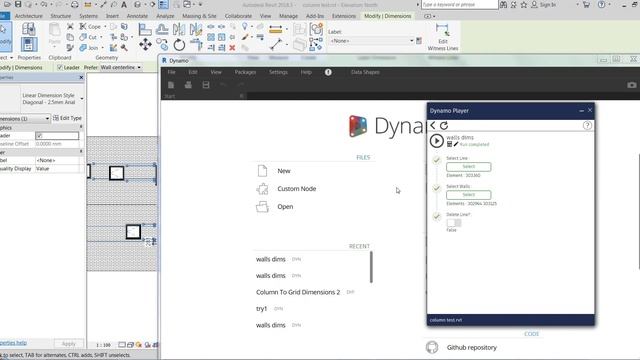Click the Offset tool in Revit ribbon
640x360 pixels.
(x=162, y=29)
